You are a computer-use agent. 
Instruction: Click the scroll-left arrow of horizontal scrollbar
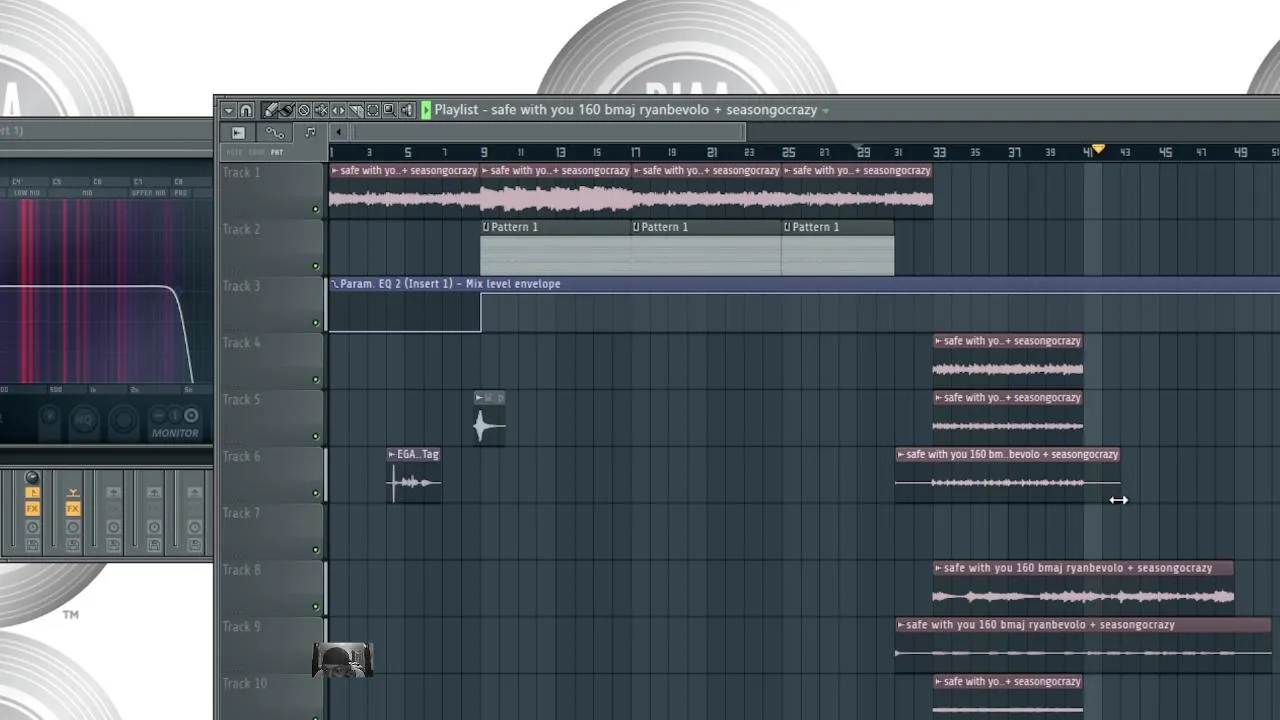coord(339,132)
